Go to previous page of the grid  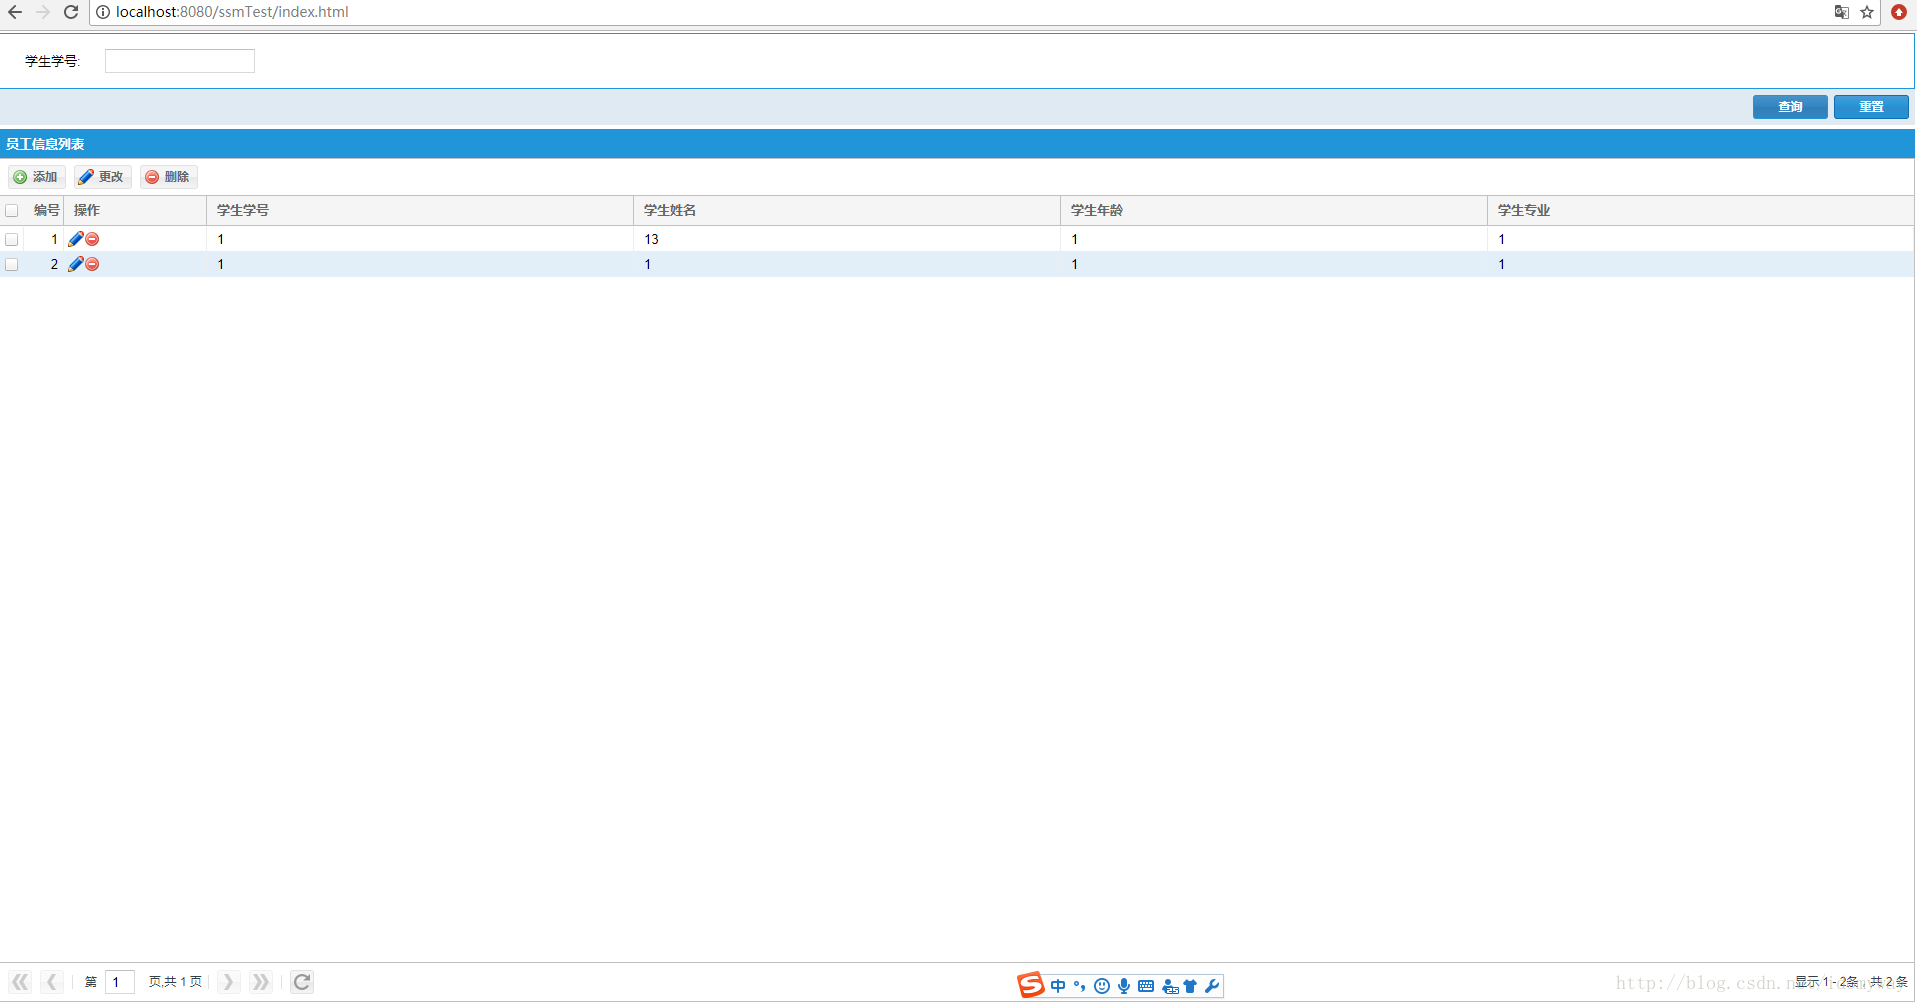pyautogui.click(x=52, y=982)
